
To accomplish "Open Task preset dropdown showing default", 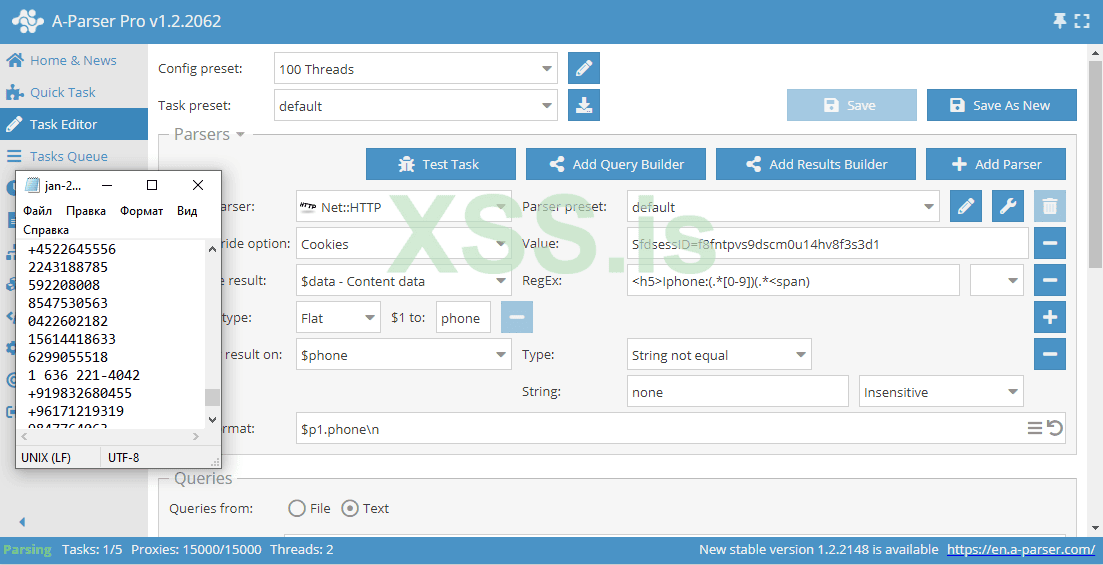I will pos(416,106).
